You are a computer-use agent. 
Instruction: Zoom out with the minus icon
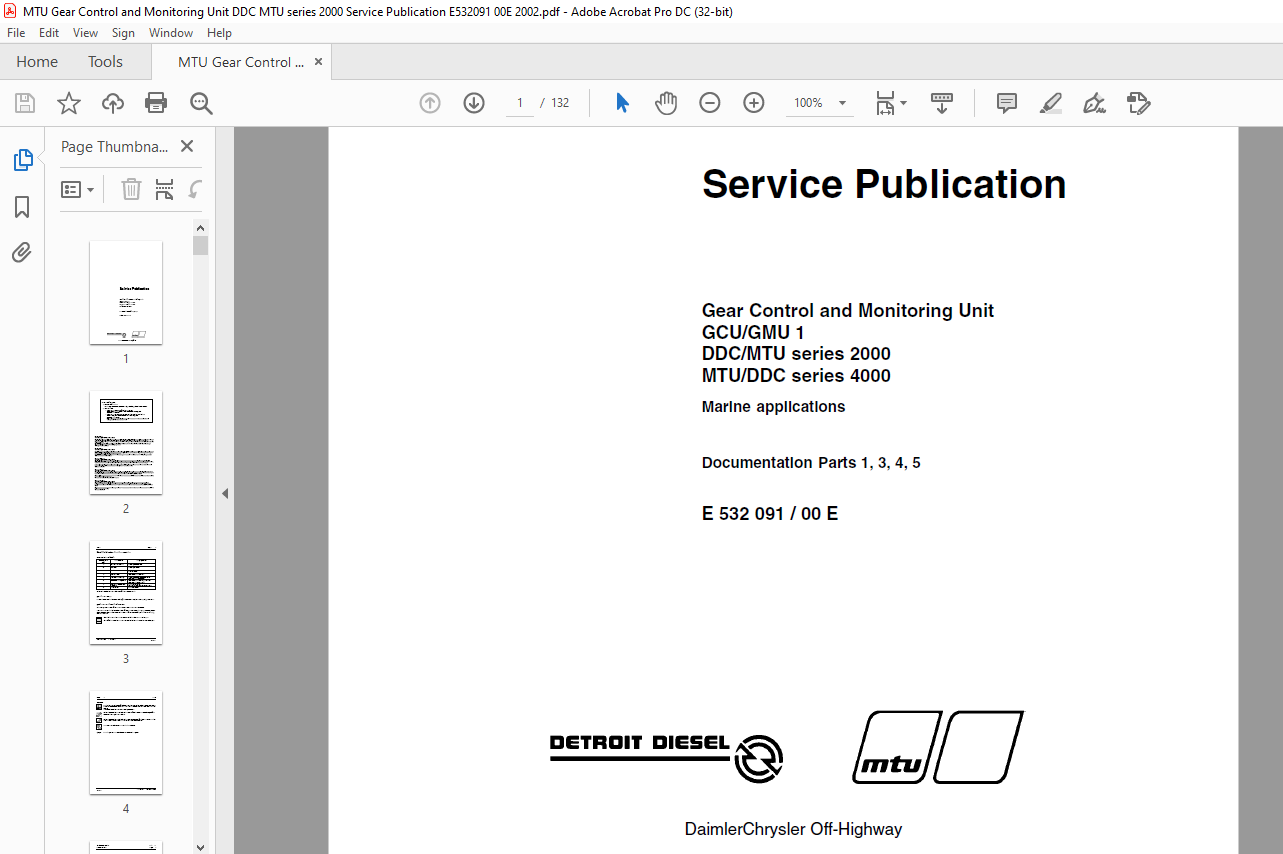click(x=710, y=103)
